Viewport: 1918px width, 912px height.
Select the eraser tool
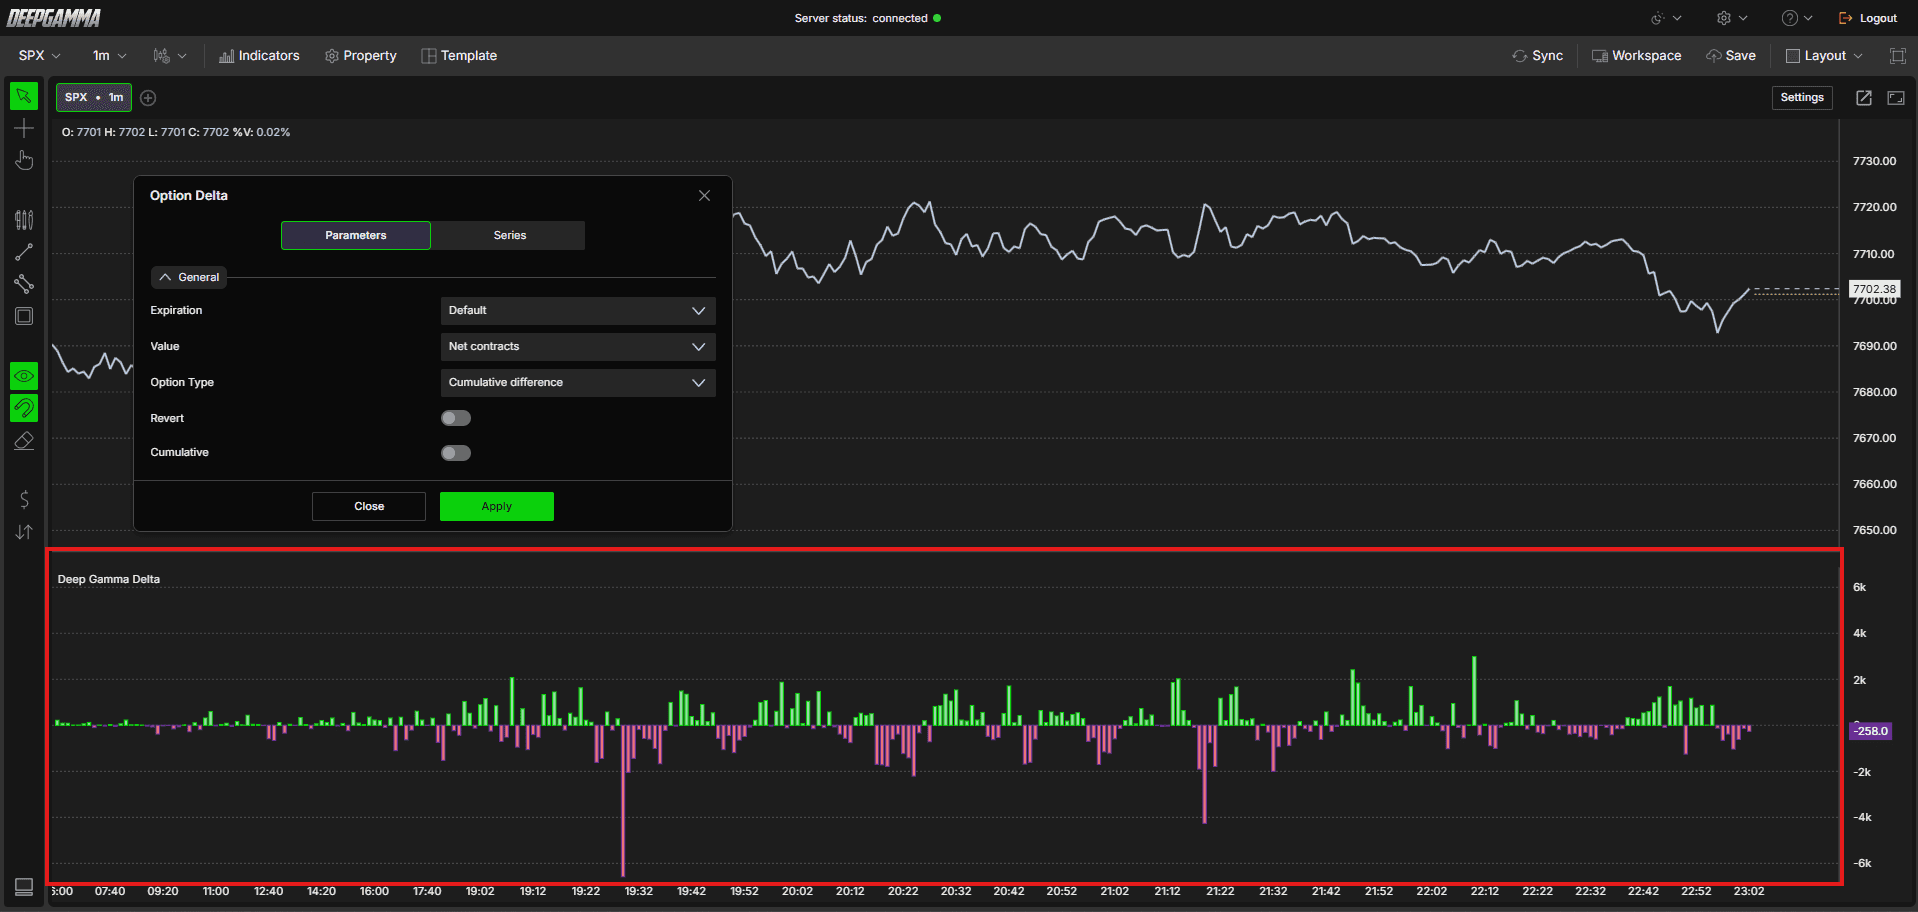[x=24, y=440]
